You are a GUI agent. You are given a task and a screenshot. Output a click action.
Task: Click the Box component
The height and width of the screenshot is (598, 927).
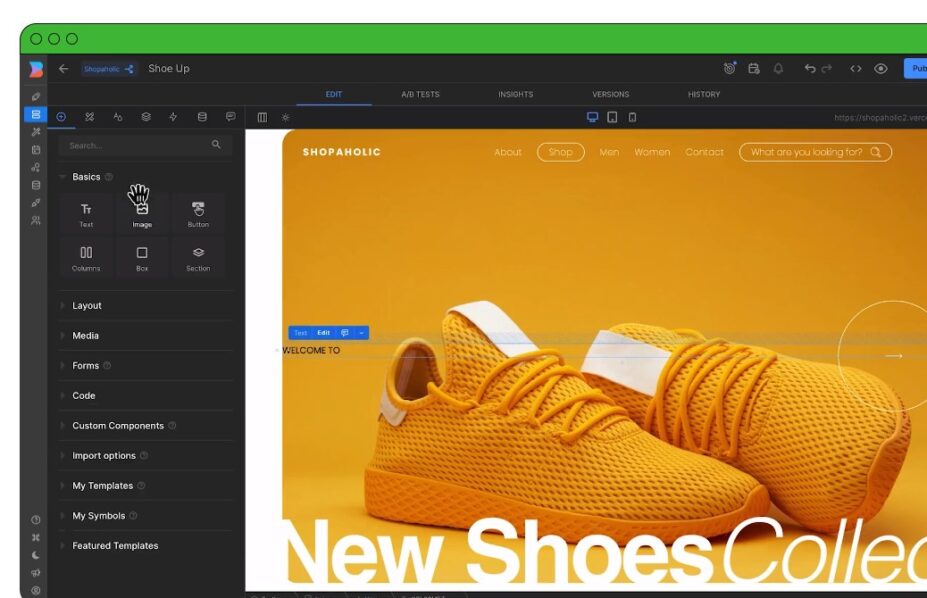tap(142, 258)
